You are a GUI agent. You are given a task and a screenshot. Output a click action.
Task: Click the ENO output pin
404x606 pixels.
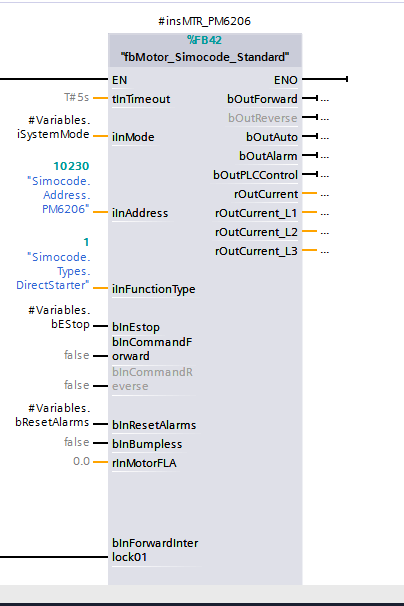(286, 80)
